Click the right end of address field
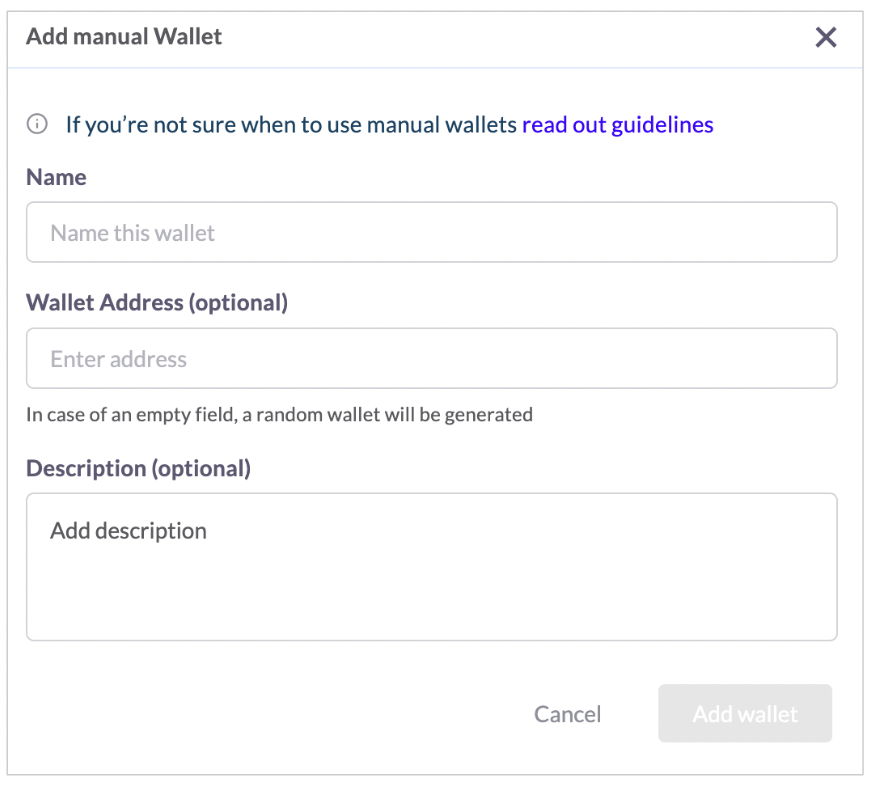The image size is (872, 786). coord(800,359)
